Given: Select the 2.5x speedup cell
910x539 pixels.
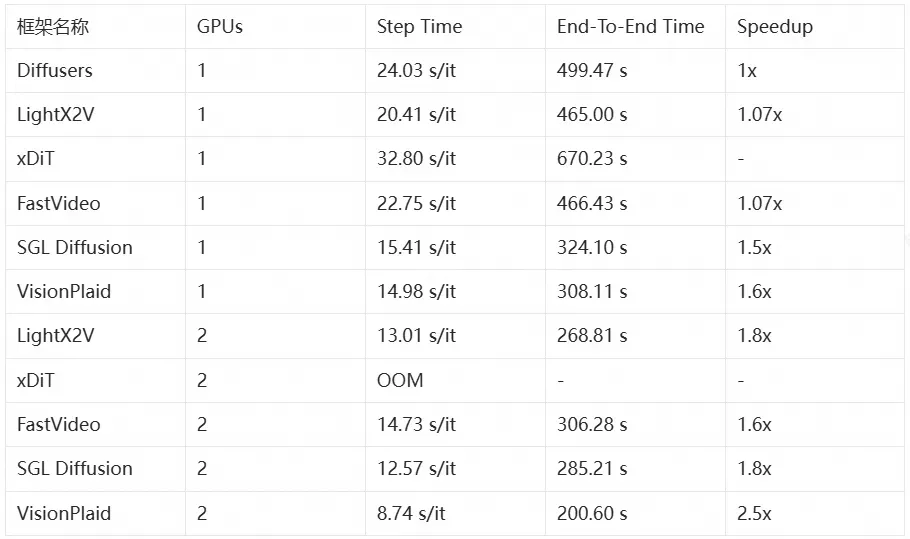Looking at the screenshot, I should click(x=754, y=513).
